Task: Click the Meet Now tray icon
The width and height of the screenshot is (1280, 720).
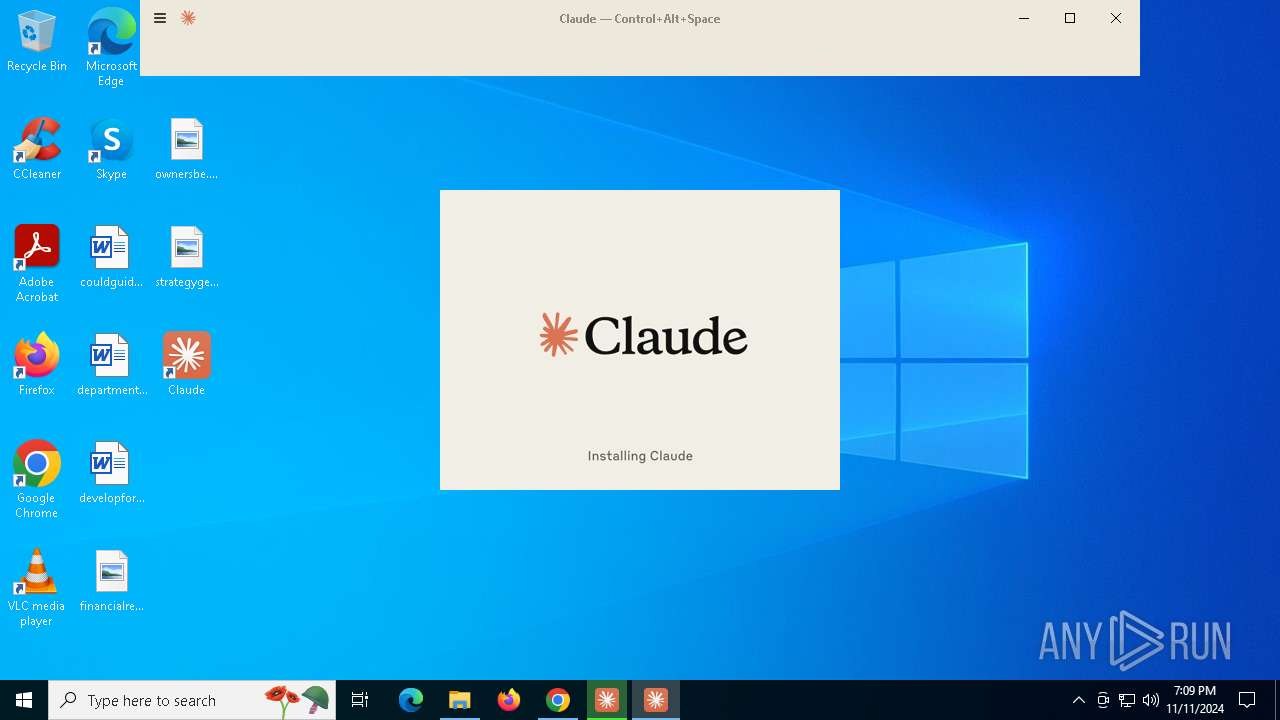Action: [1103, 700]
